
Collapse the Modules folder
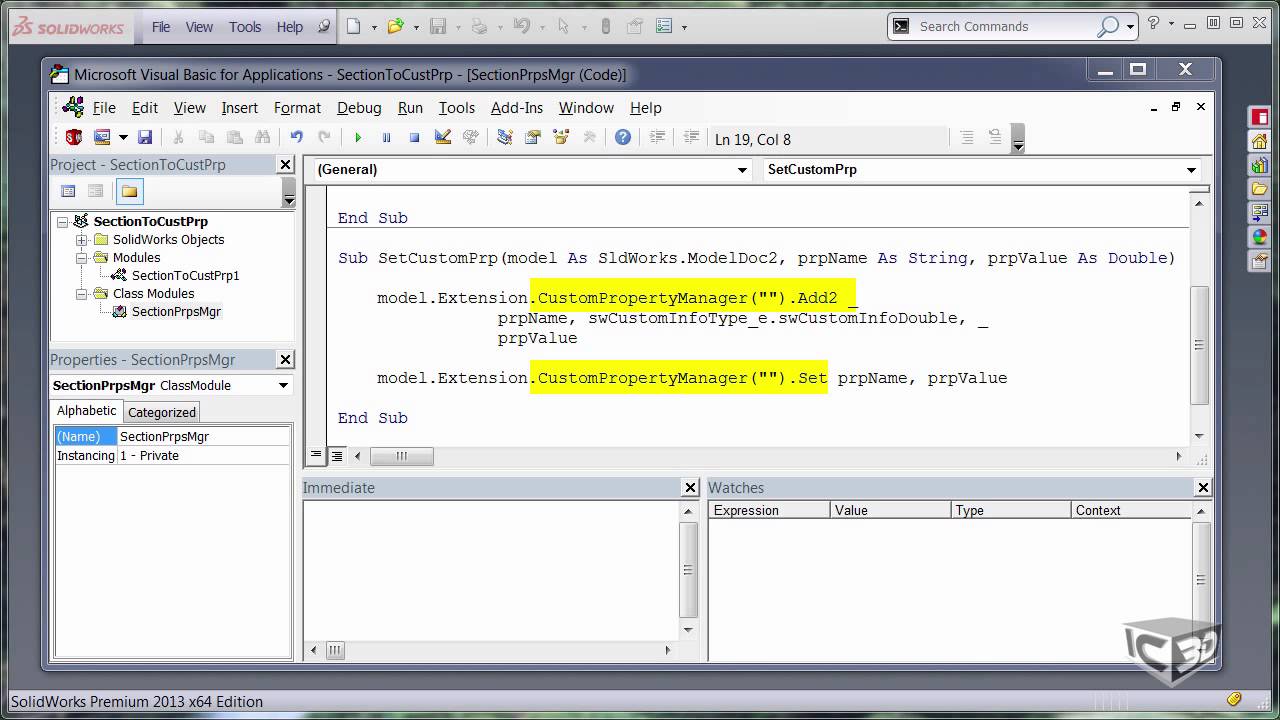click(82, 258)
